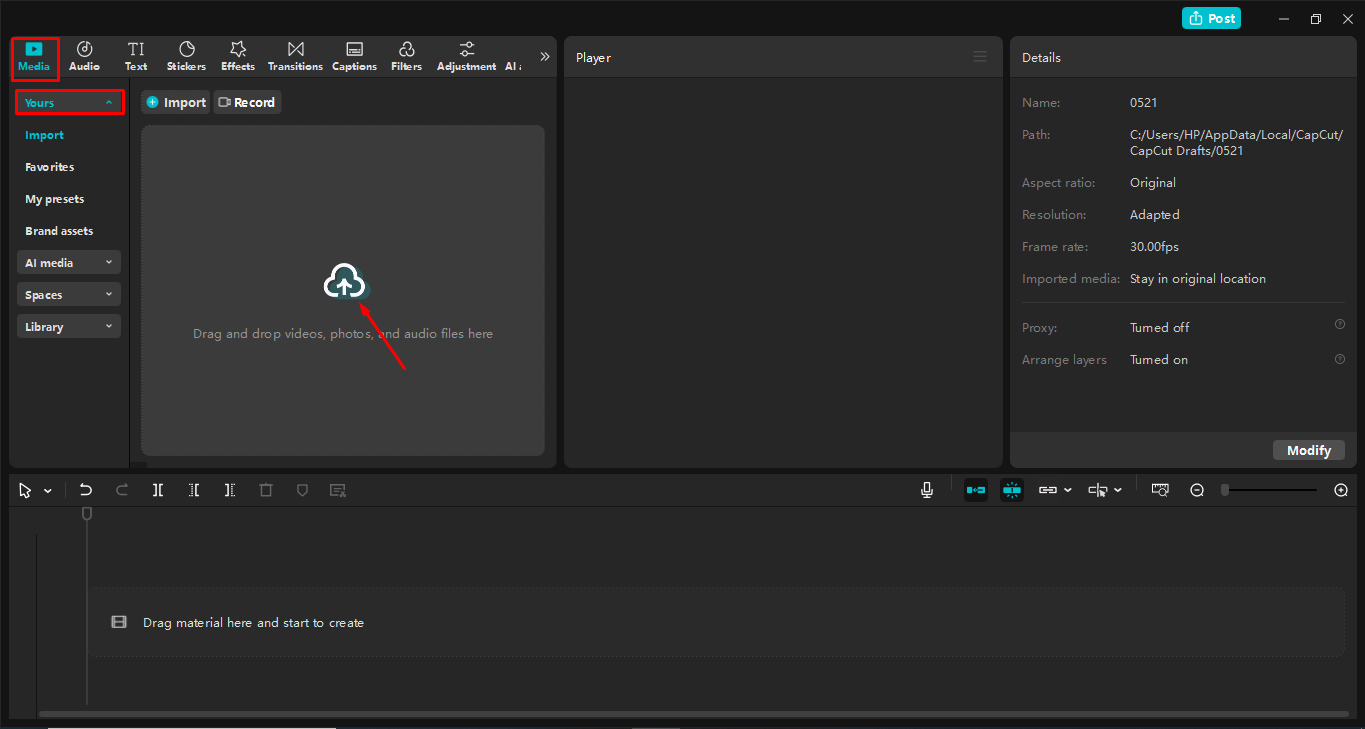Image resolution: width=1365 pixels, height=729 pixels.
Task: Click the Import button
Action: tap(175, 101)
